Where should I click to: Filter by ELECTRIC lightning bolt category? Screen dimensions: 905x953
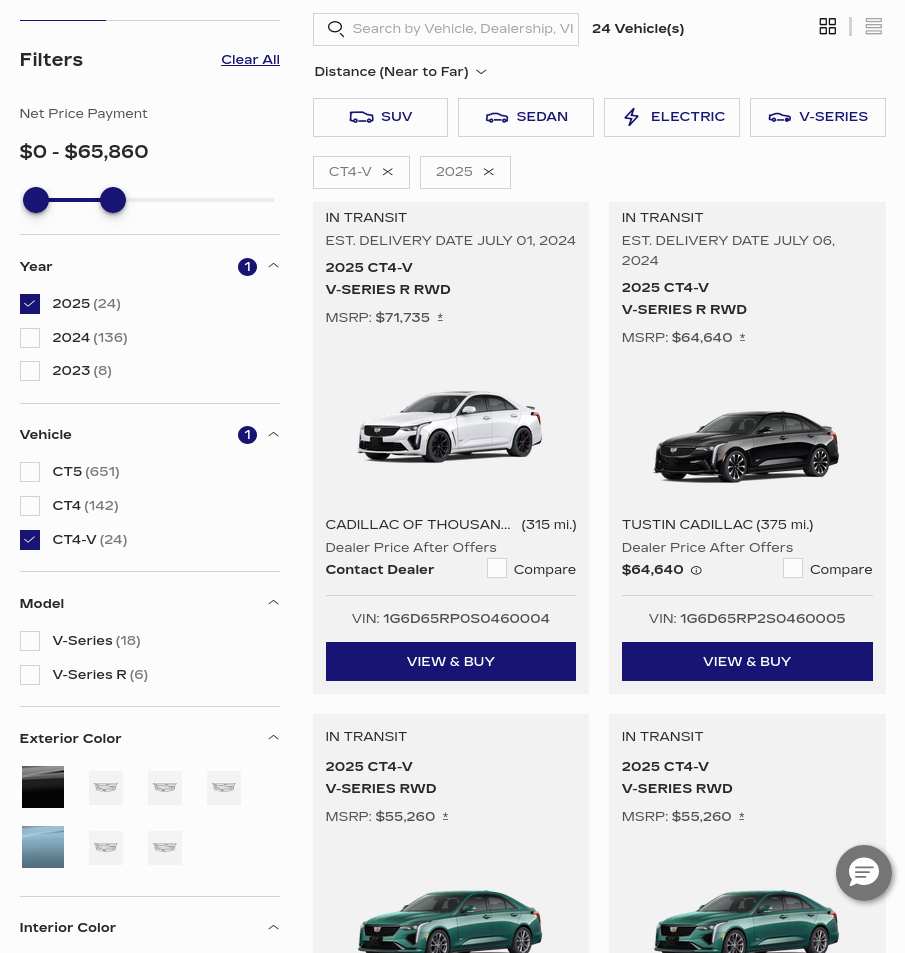pyautogui.click(x=672, y=117)
